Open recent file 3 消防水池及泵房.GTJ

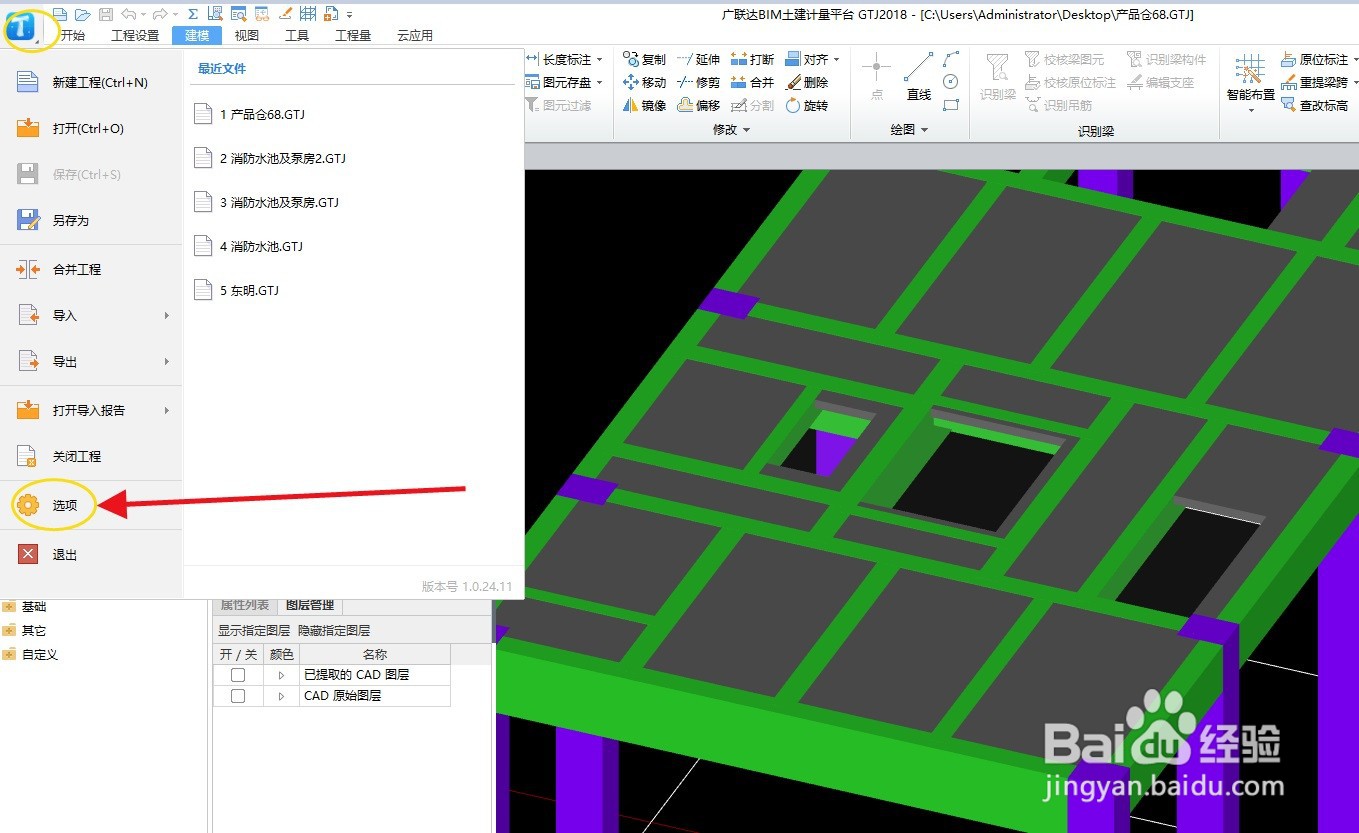click(266, 202)
